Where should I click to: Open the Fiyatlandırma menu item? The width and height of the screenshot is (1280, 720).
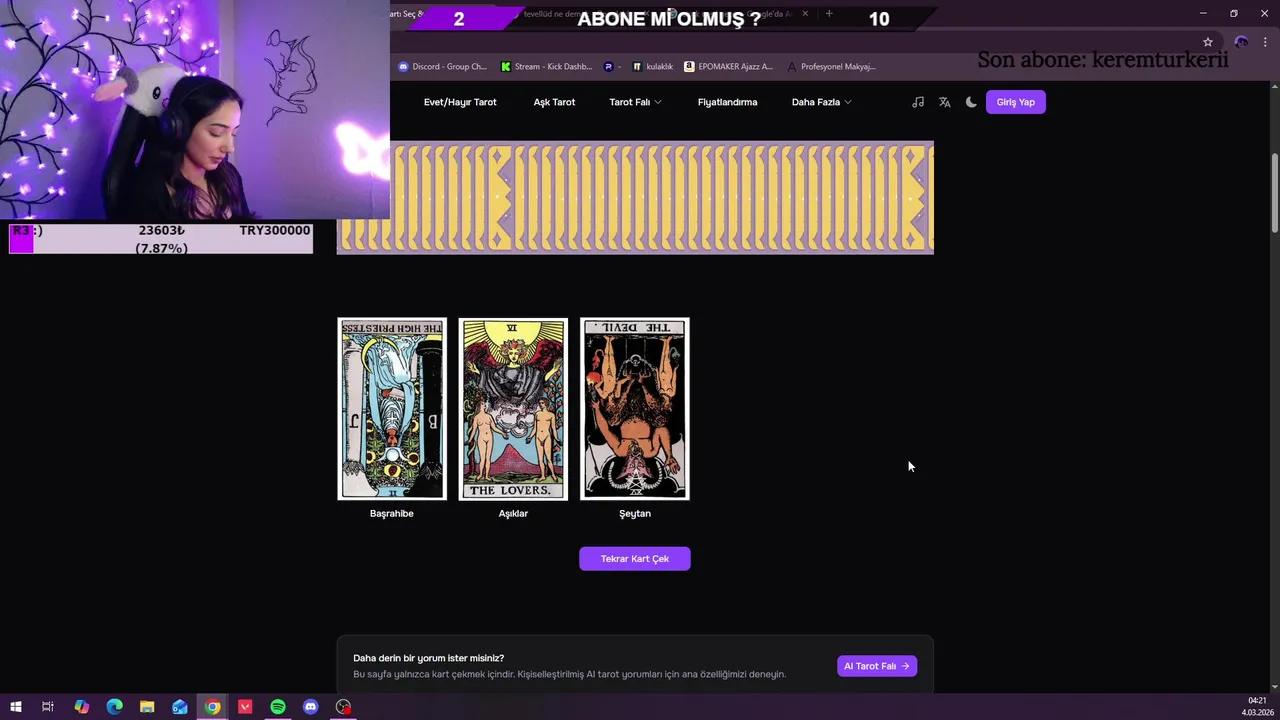coord(727,102)
